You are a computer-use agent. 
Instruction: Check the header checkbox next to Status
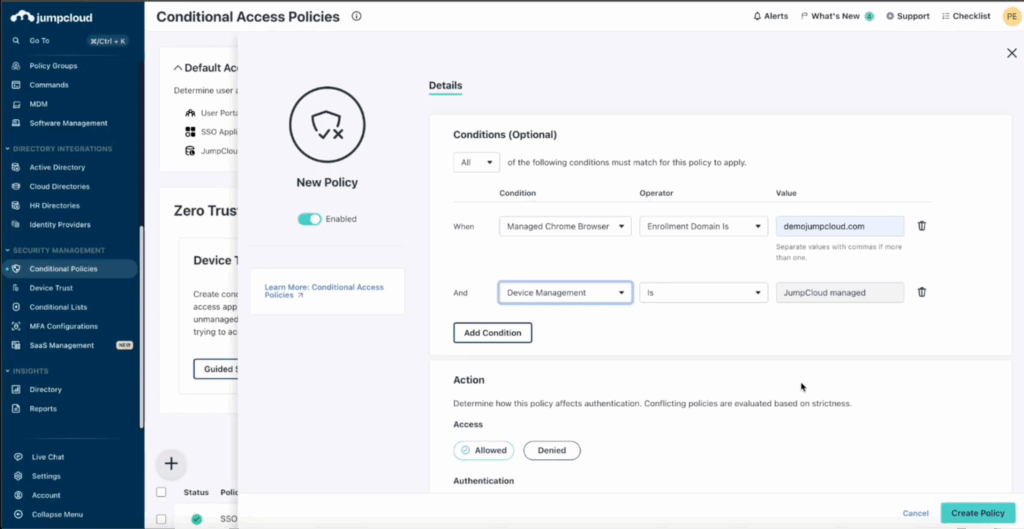click(x=161, y=492)
